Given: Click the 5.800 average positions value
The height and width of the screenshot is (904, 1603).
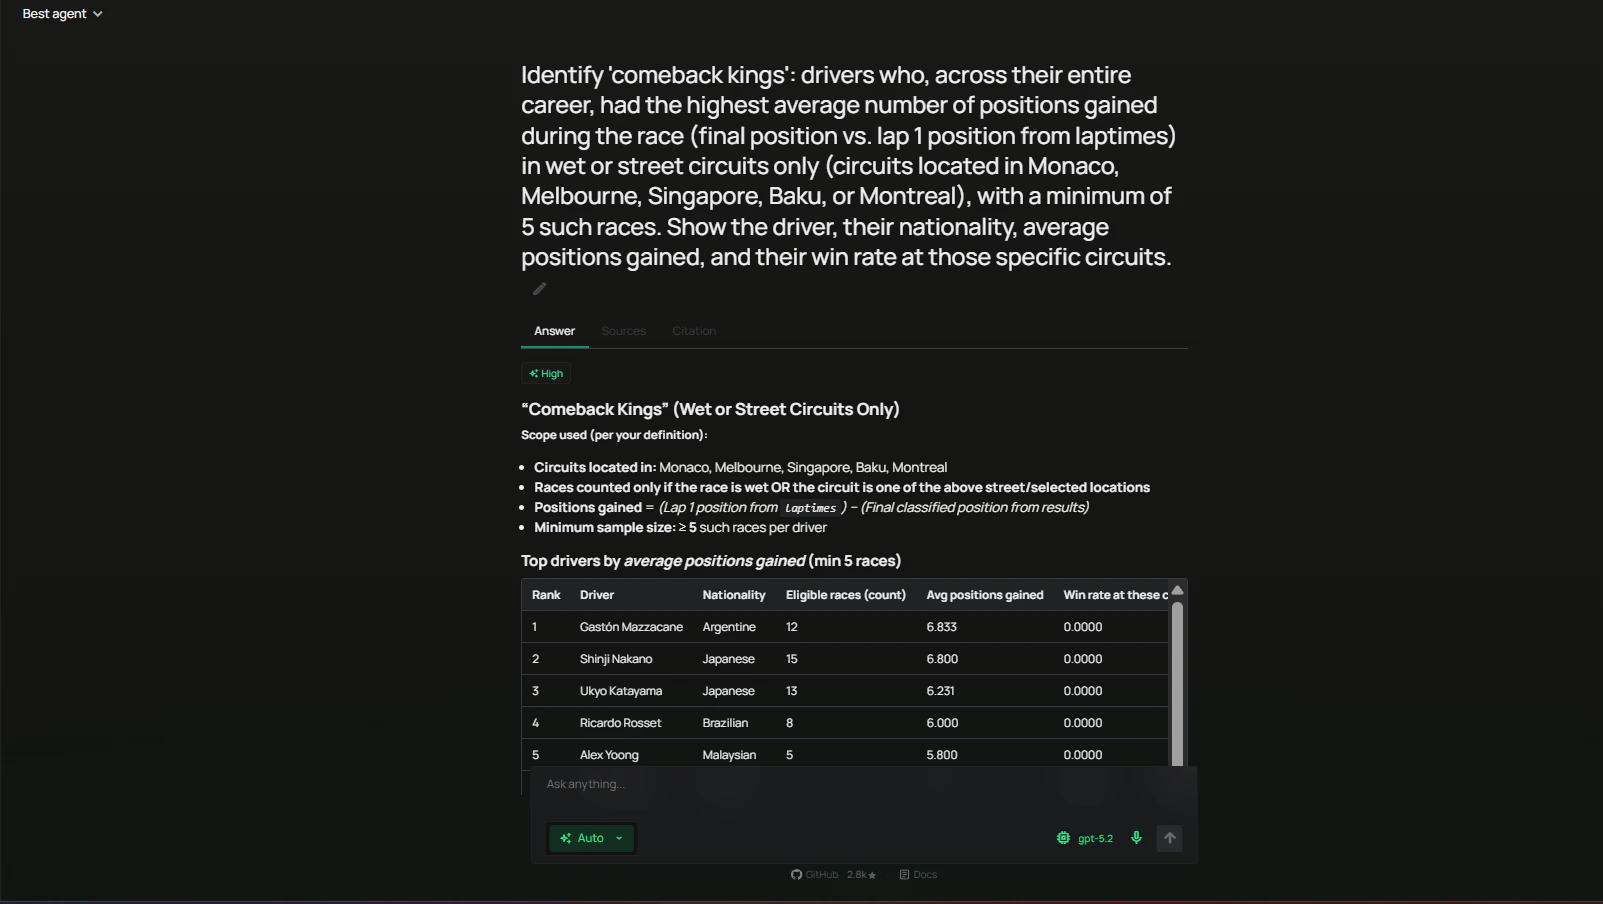Looking at the screenshot, I should pyautogui.click(x=942, y=755).
